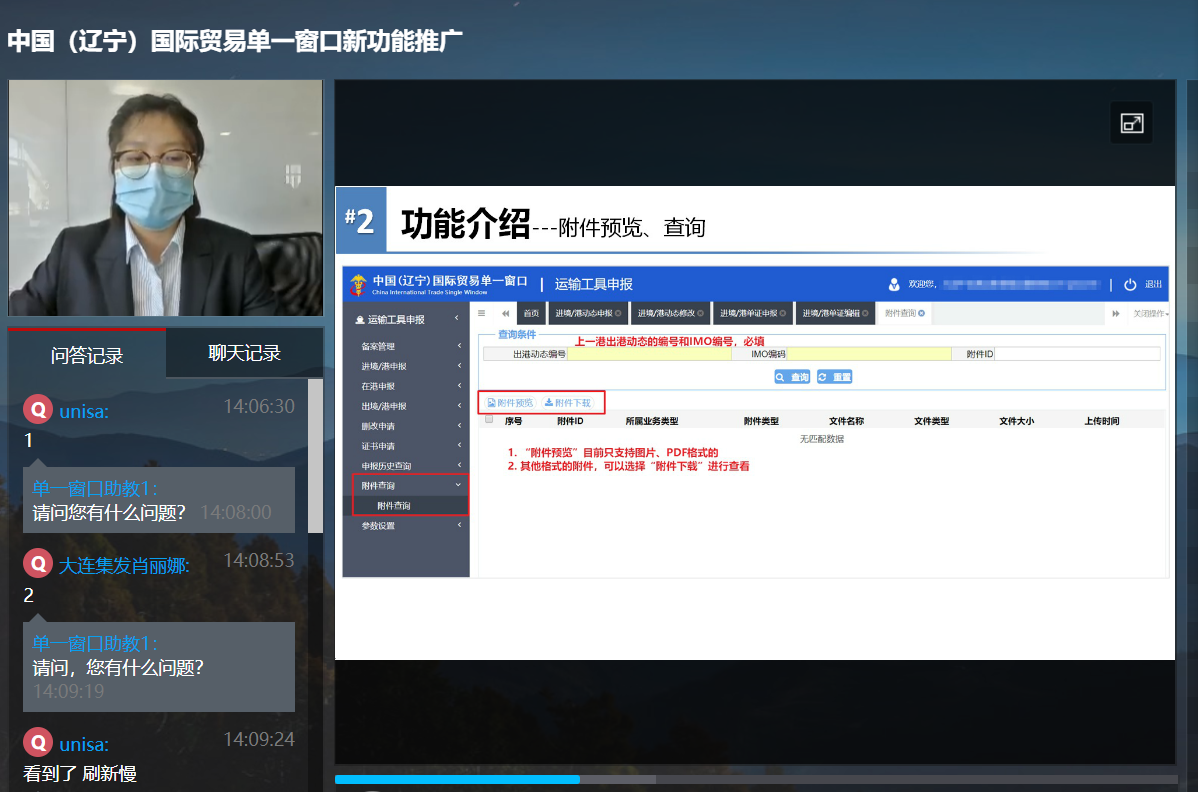Collapse the 附件查询 parent menu in the sidebar
Image resolution: width=1198 pixels, height=792 pixels.
tap(410, 485)
